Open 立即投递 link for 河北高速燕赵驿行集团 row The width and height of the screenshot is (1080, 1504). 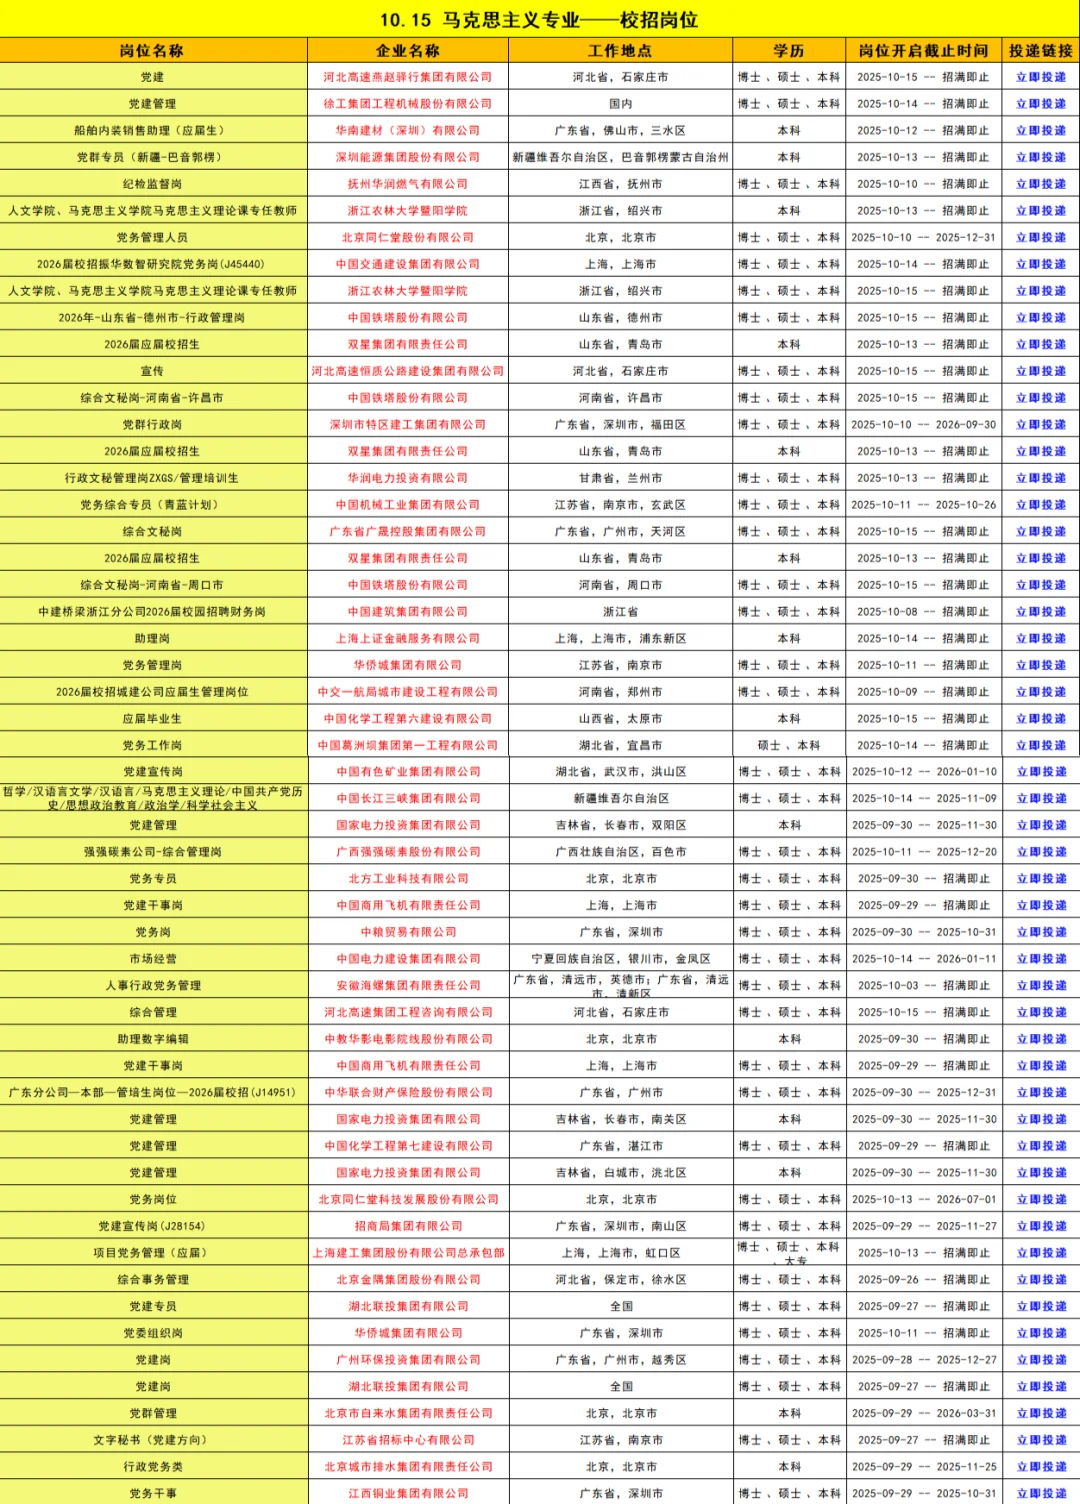1041,77
